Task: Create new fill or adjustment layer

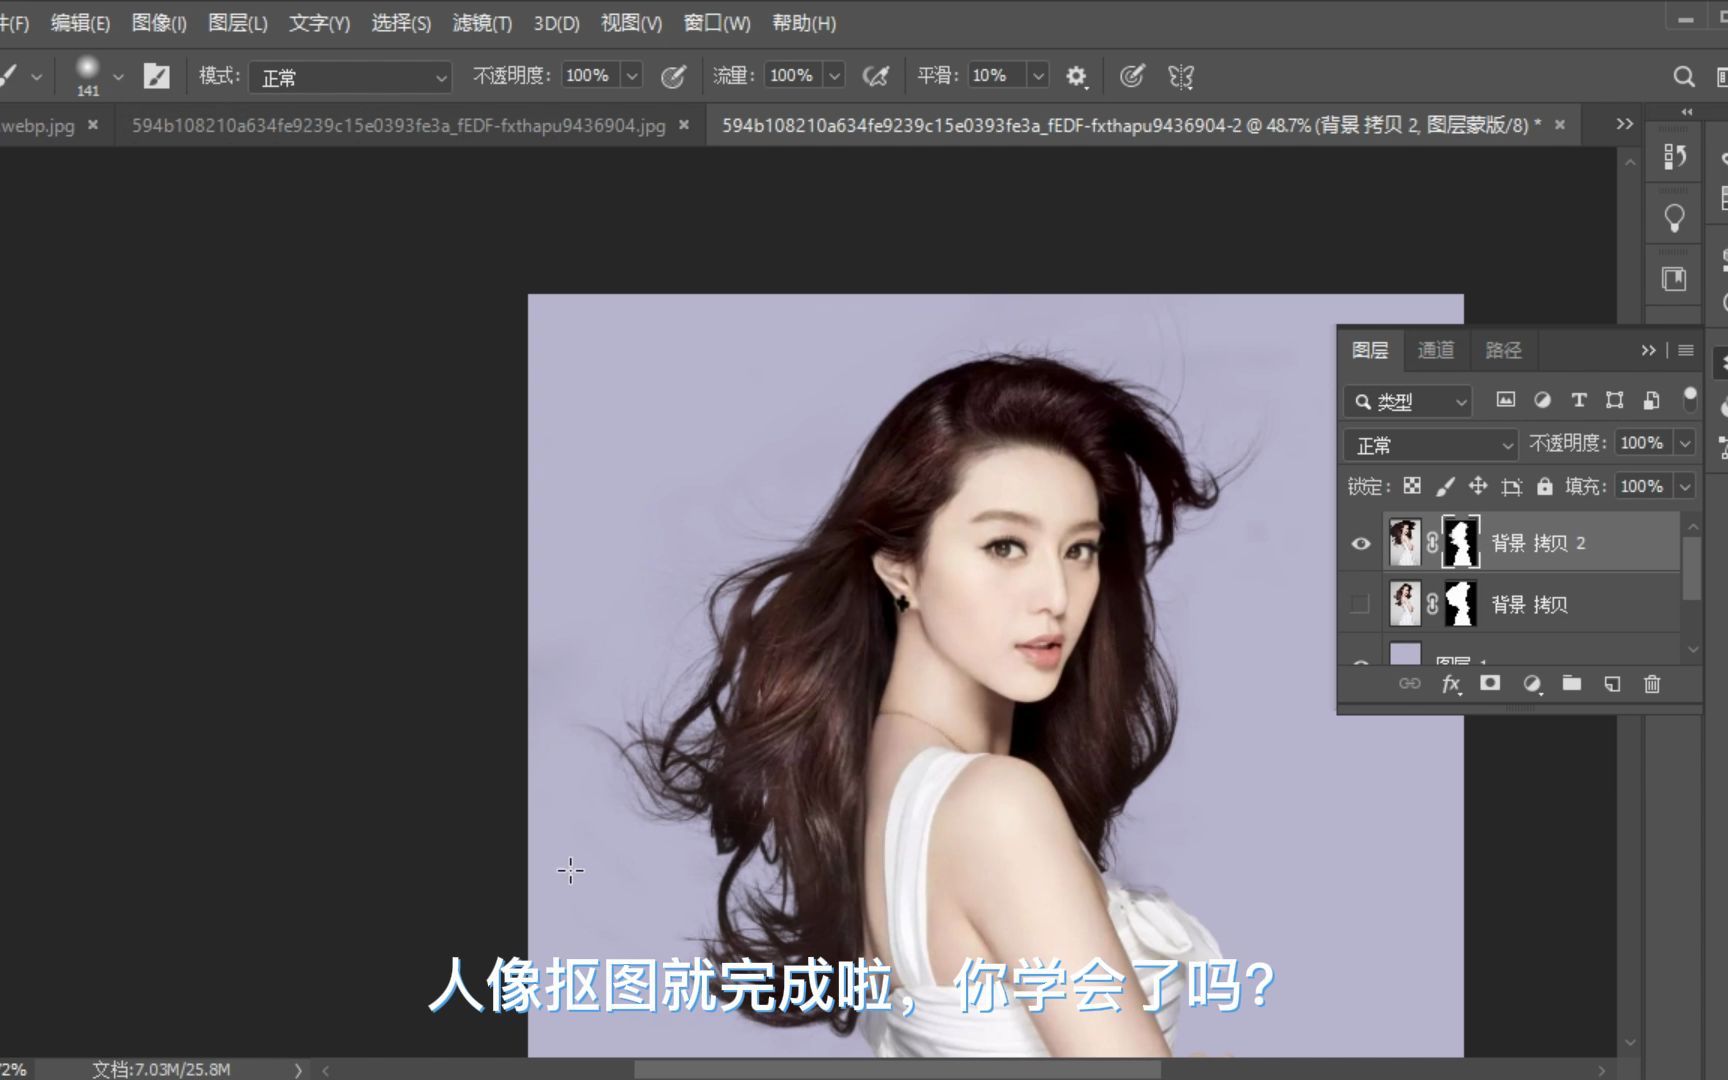Action: [x=1531, y=683]
